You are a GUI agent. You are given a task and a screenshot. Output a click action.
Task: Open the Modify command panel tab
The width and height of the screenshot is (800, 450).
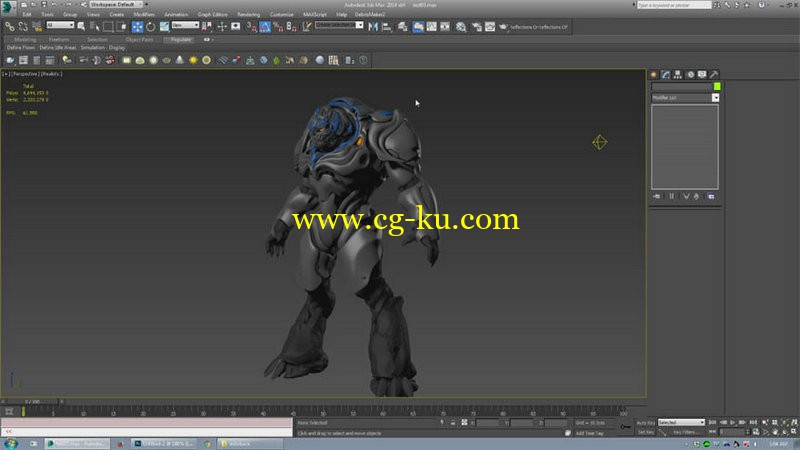click(x=666, y=74)
